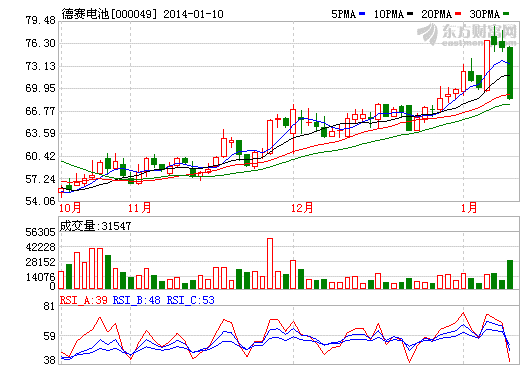Click the 54.06 price axis label
This screenshot has height=365, width=520.
coord(40,201)
